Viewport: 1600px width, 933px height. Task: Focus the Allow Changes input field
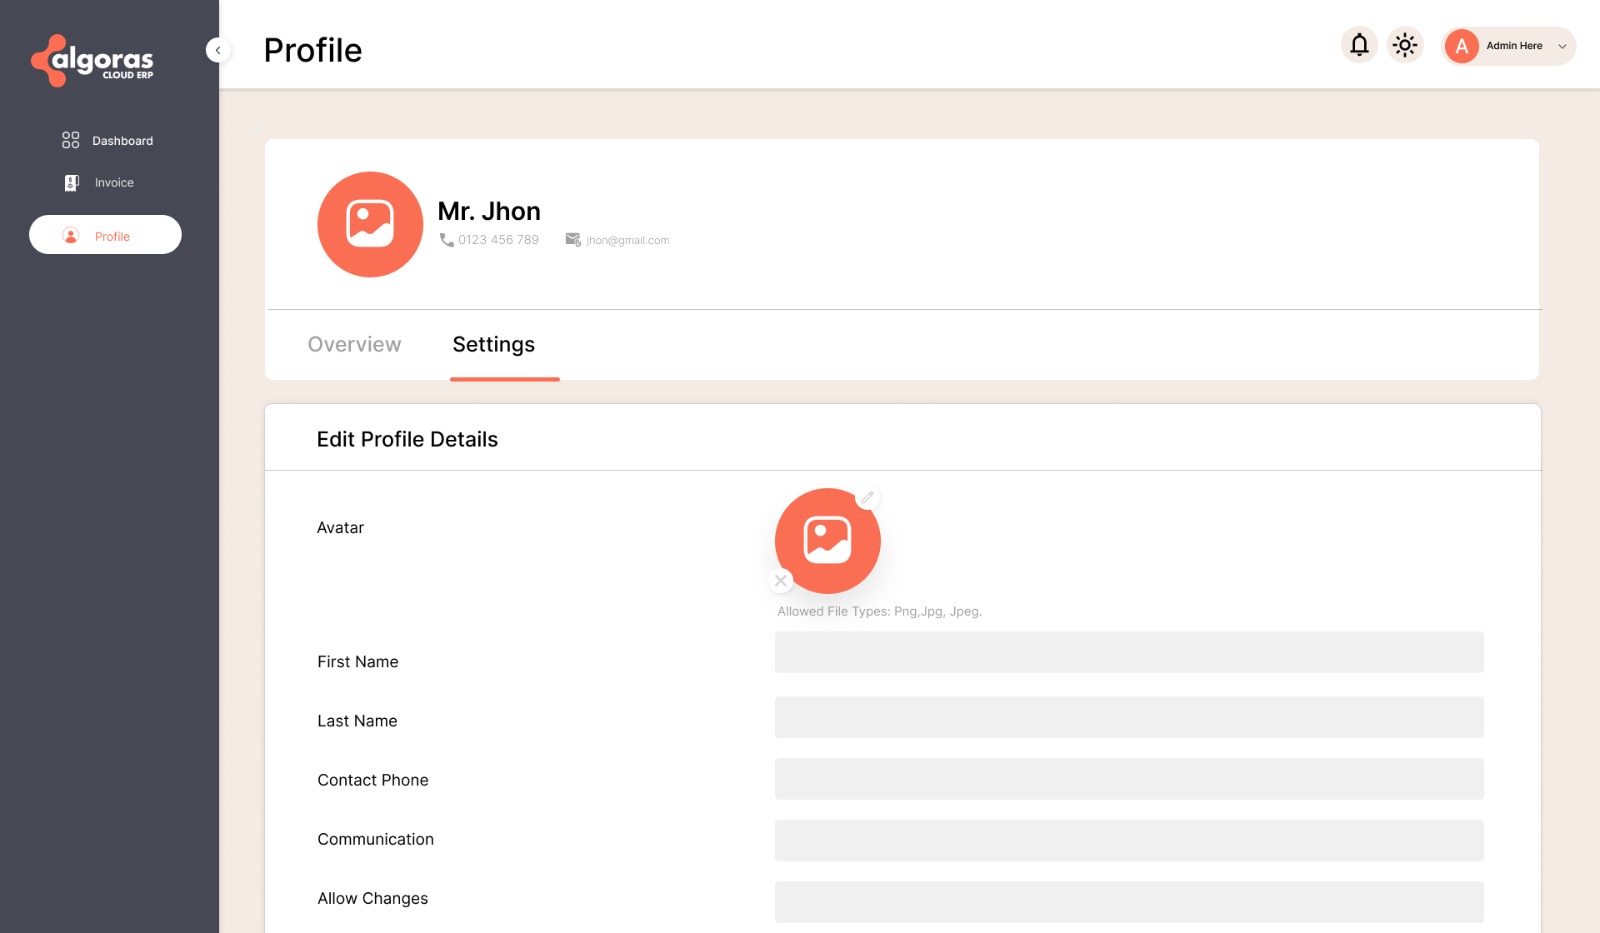click(x=1129, y=902)
